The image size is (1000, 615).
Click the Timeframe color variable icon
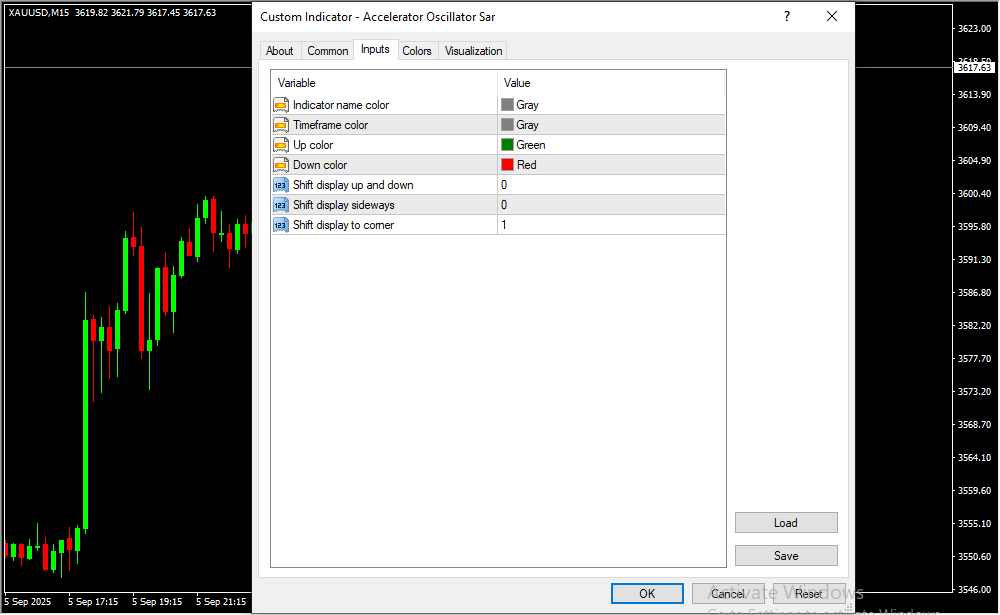[281, 125]
